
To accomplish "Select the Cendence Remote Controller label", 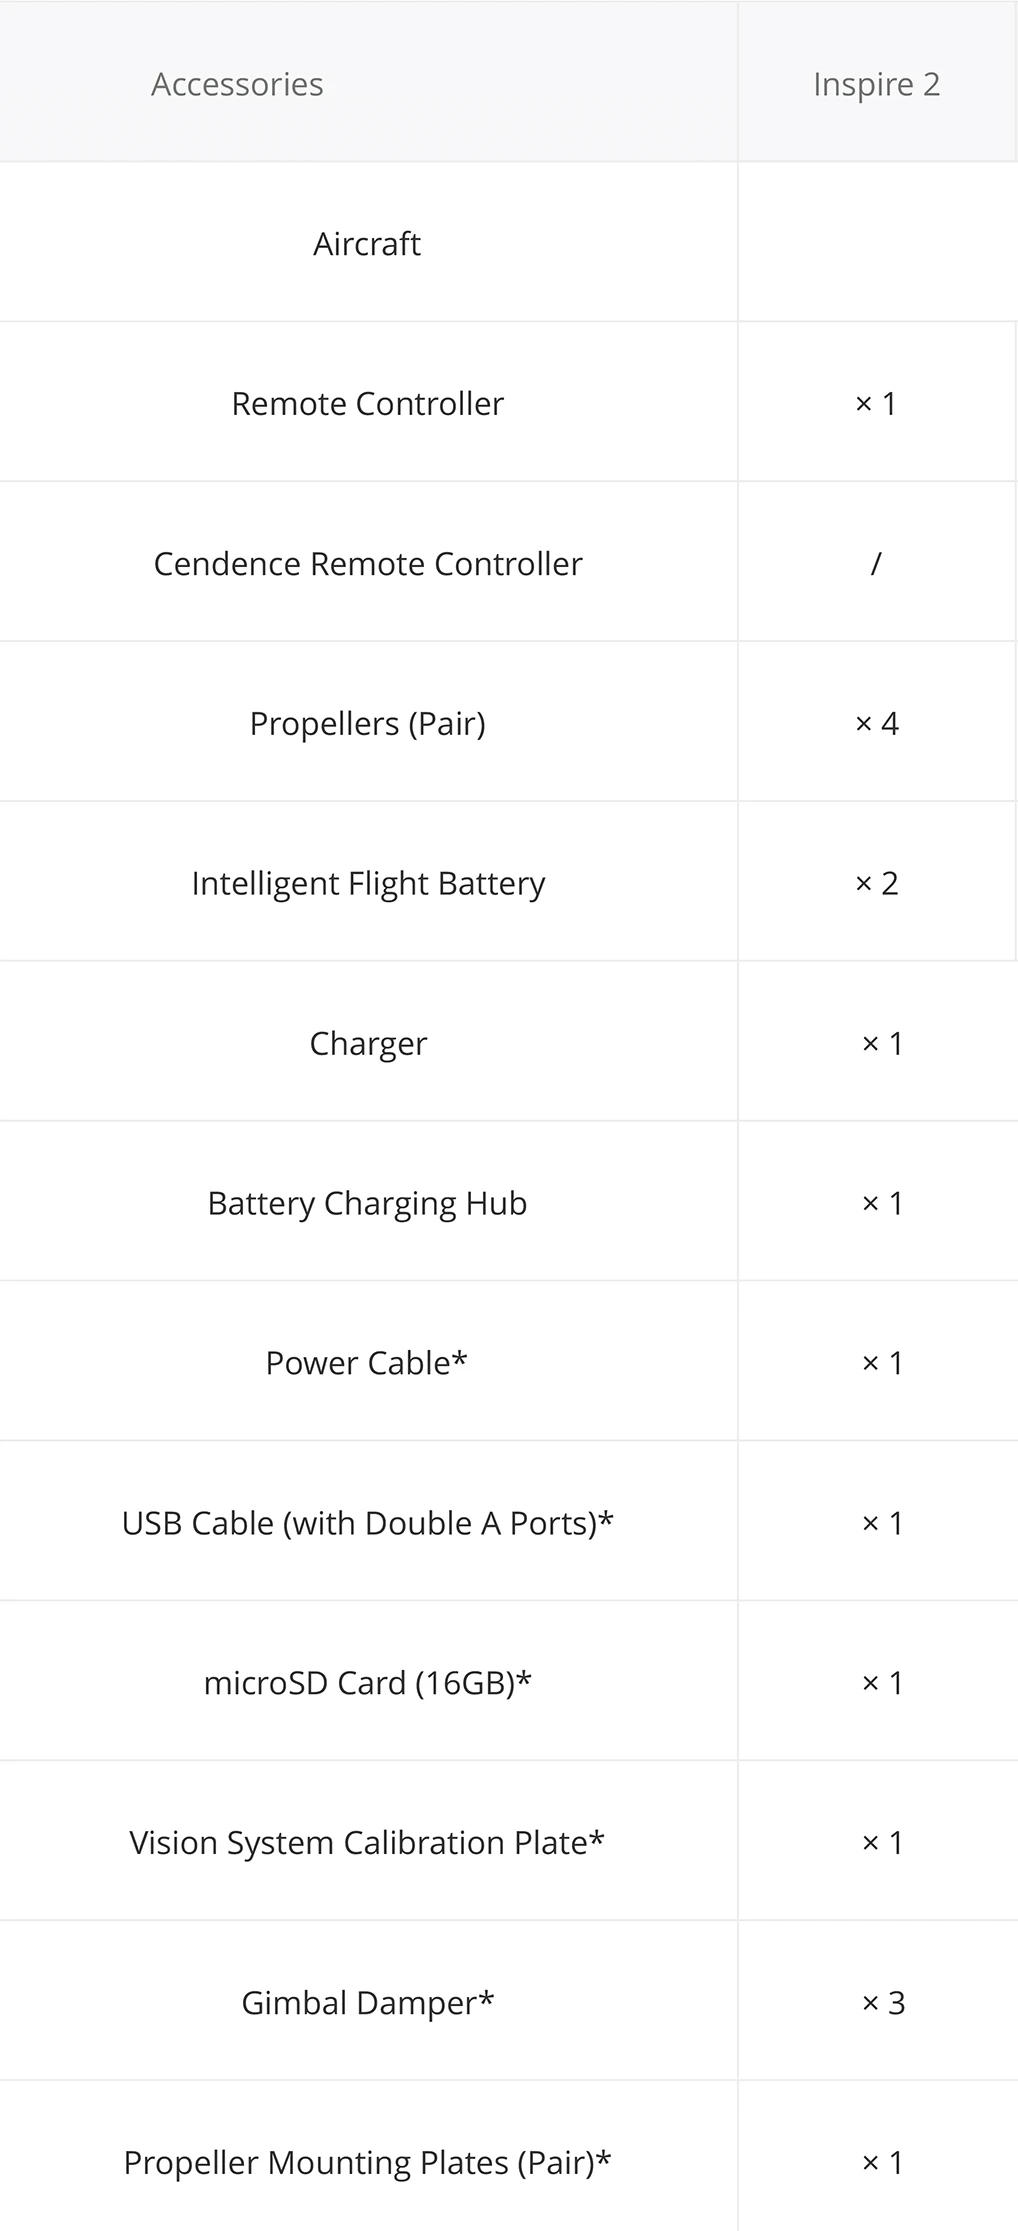I will [x=367, y=564].
